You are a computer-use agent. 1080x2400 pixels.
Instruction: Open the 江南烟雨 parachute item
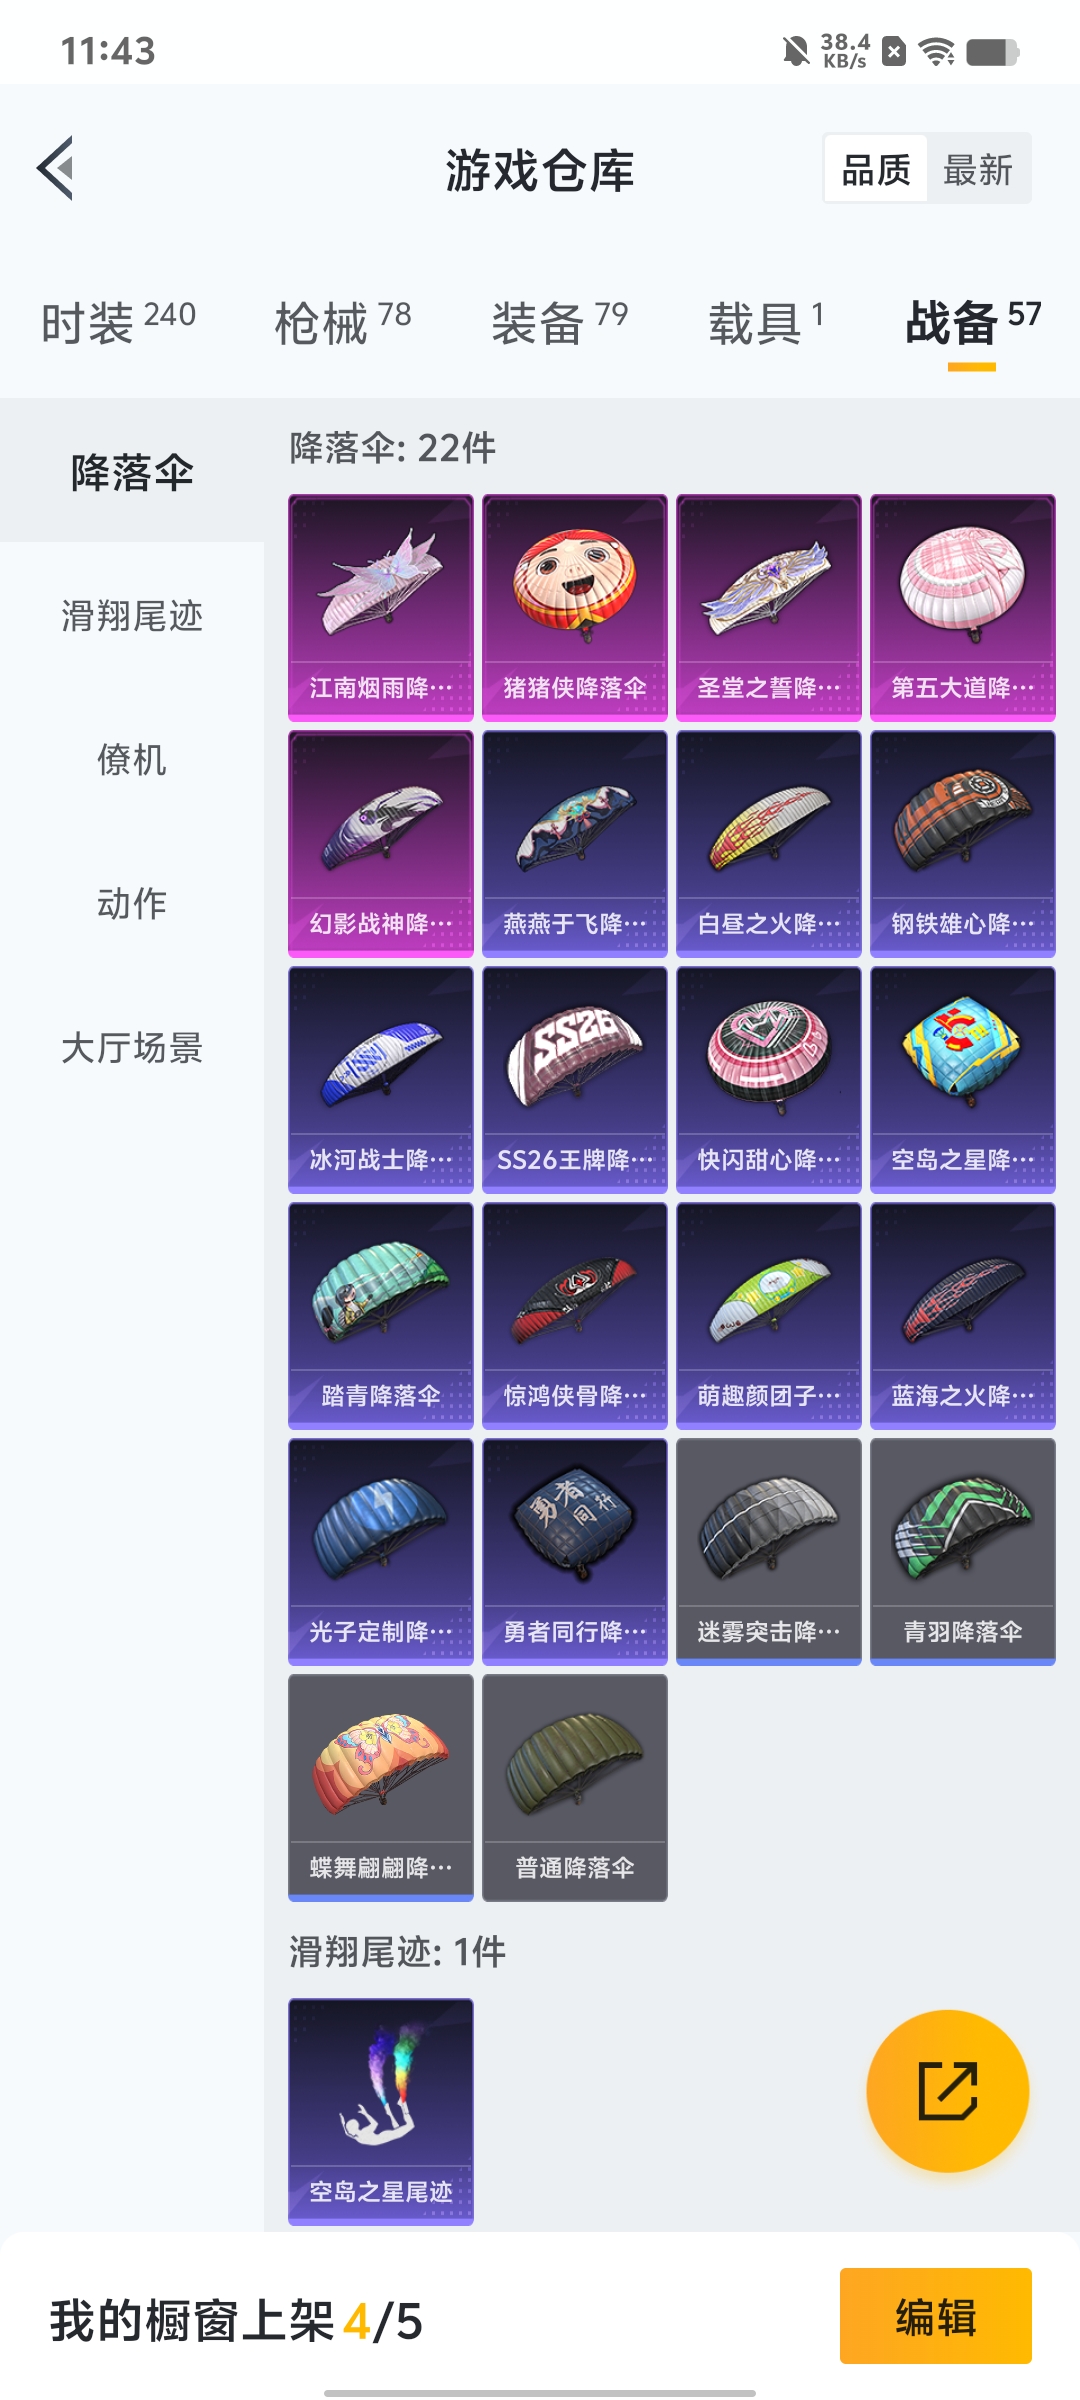pos(381,608)
